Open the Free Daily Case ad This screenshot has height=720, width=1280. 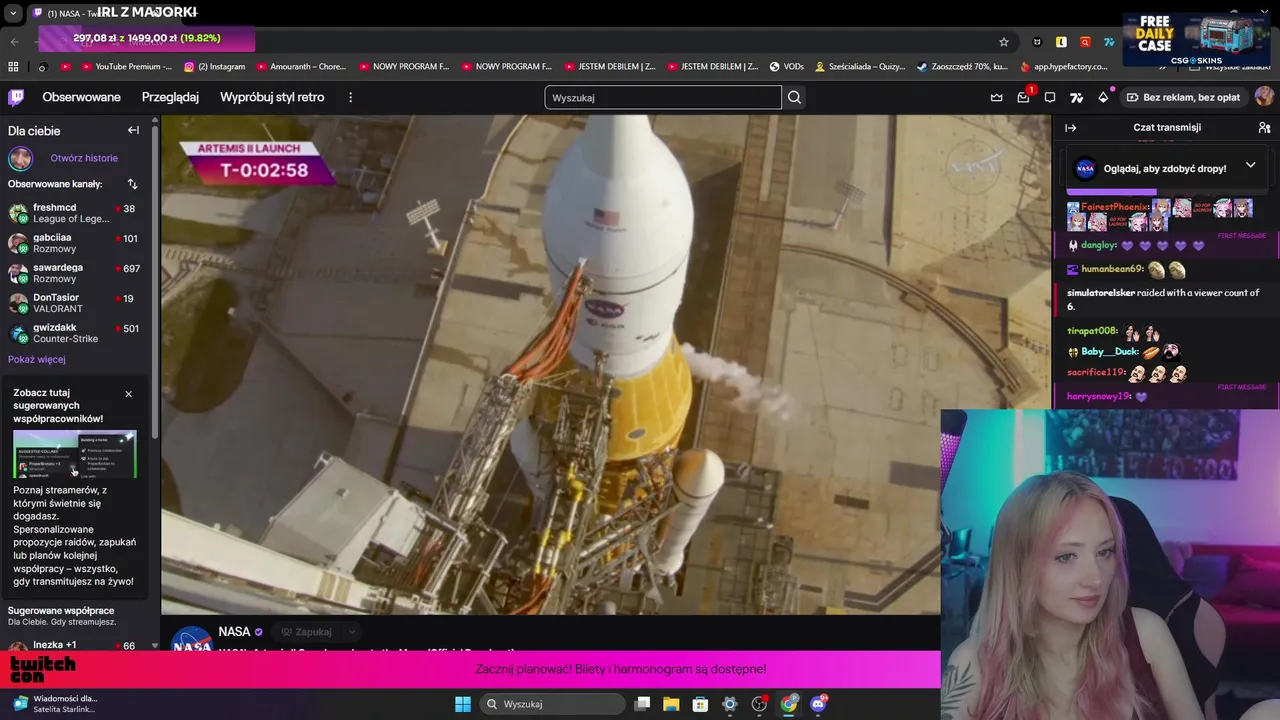1196,39
